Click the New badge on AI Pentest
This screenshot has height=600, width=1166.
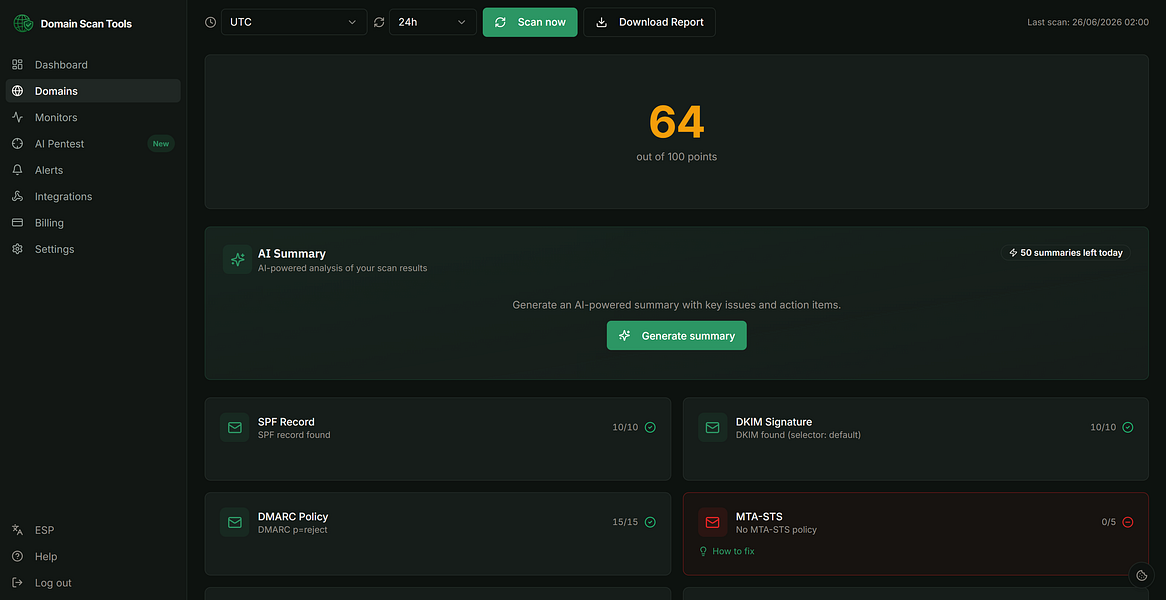[x=161, y=143]
